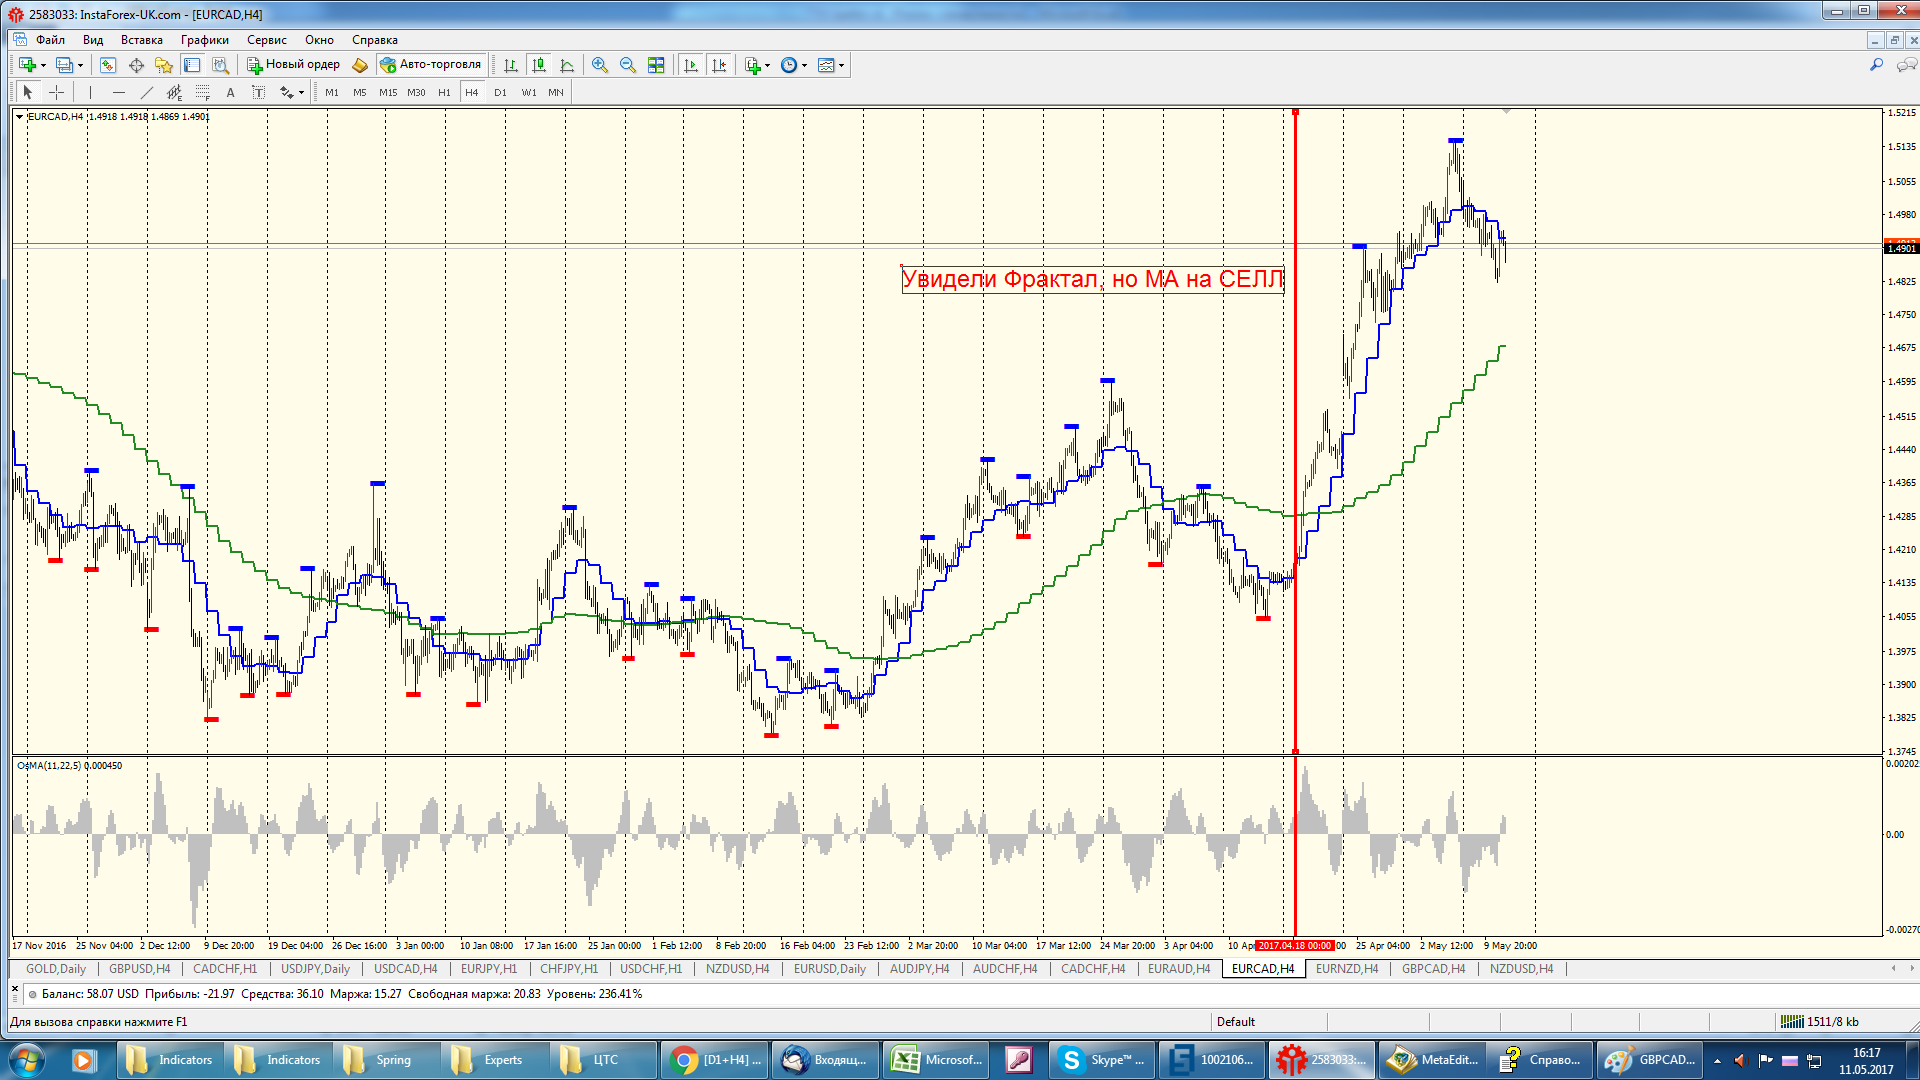Select the crosshair tool

coord(57,92)
